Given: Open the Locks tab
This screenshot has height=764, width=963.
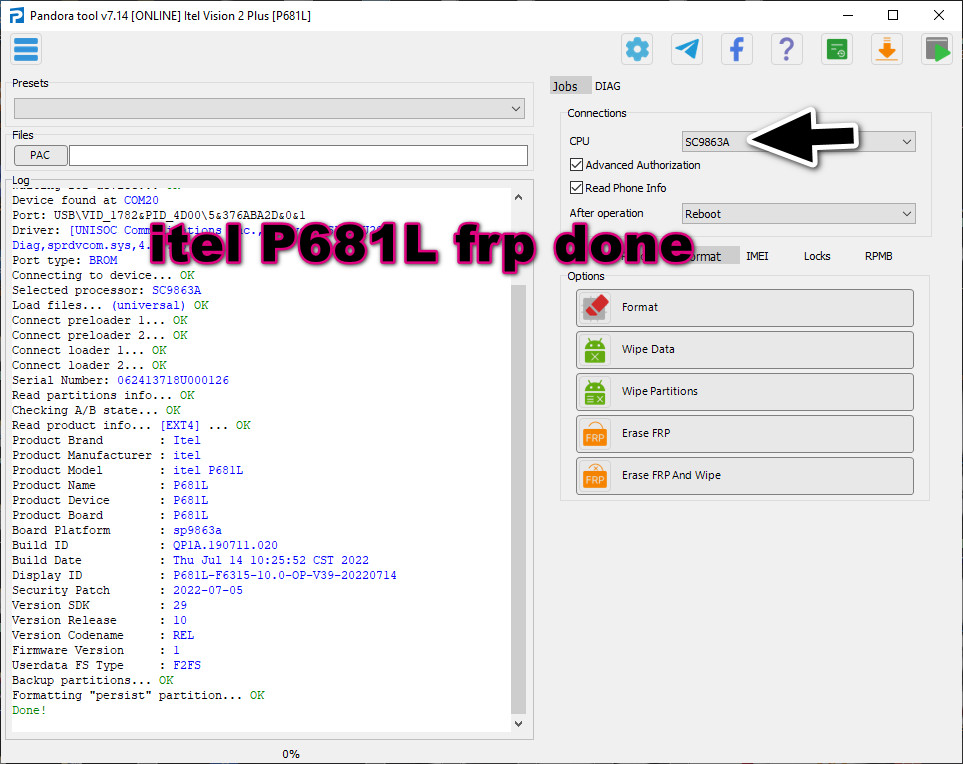Looking at the screenshot, I should [817, 256].
